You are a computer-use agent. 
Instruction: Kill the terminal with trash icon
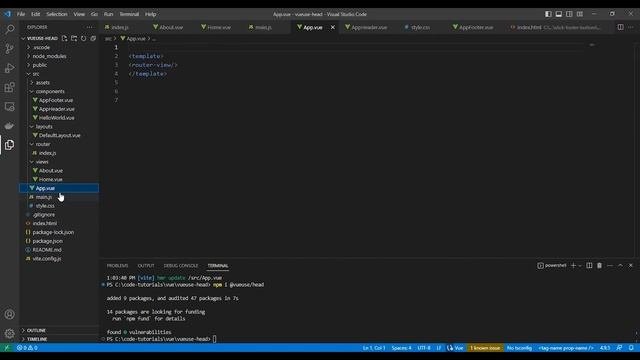[599, 266]
